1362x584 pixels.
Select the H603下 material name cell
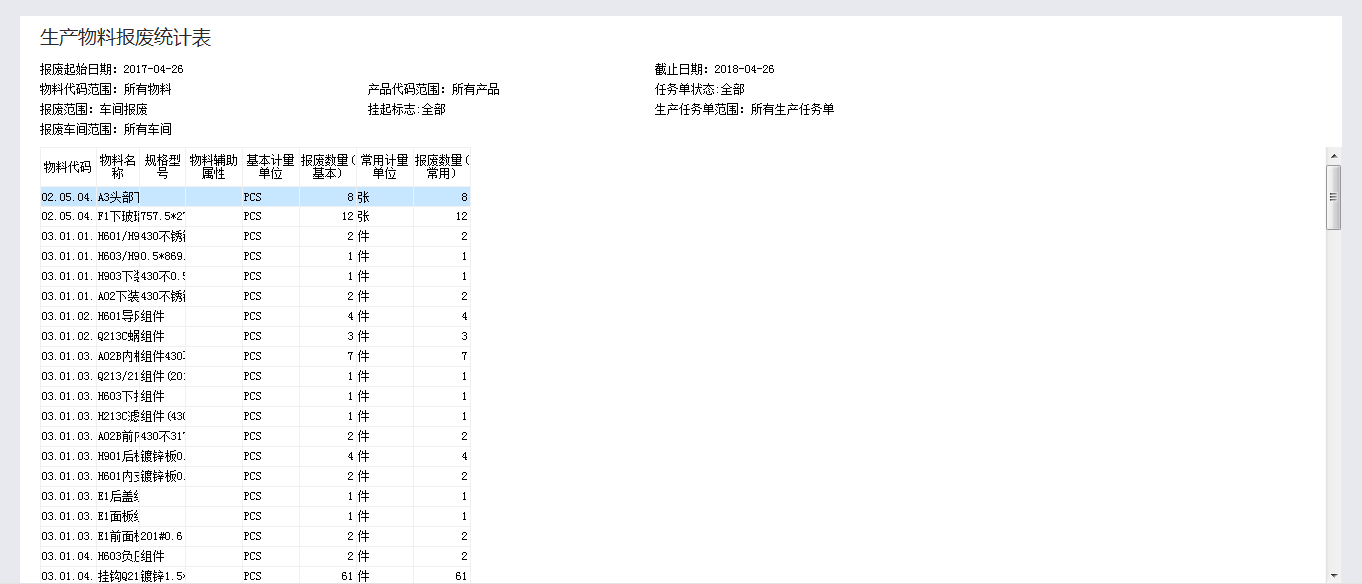click(x=118, y=396)
